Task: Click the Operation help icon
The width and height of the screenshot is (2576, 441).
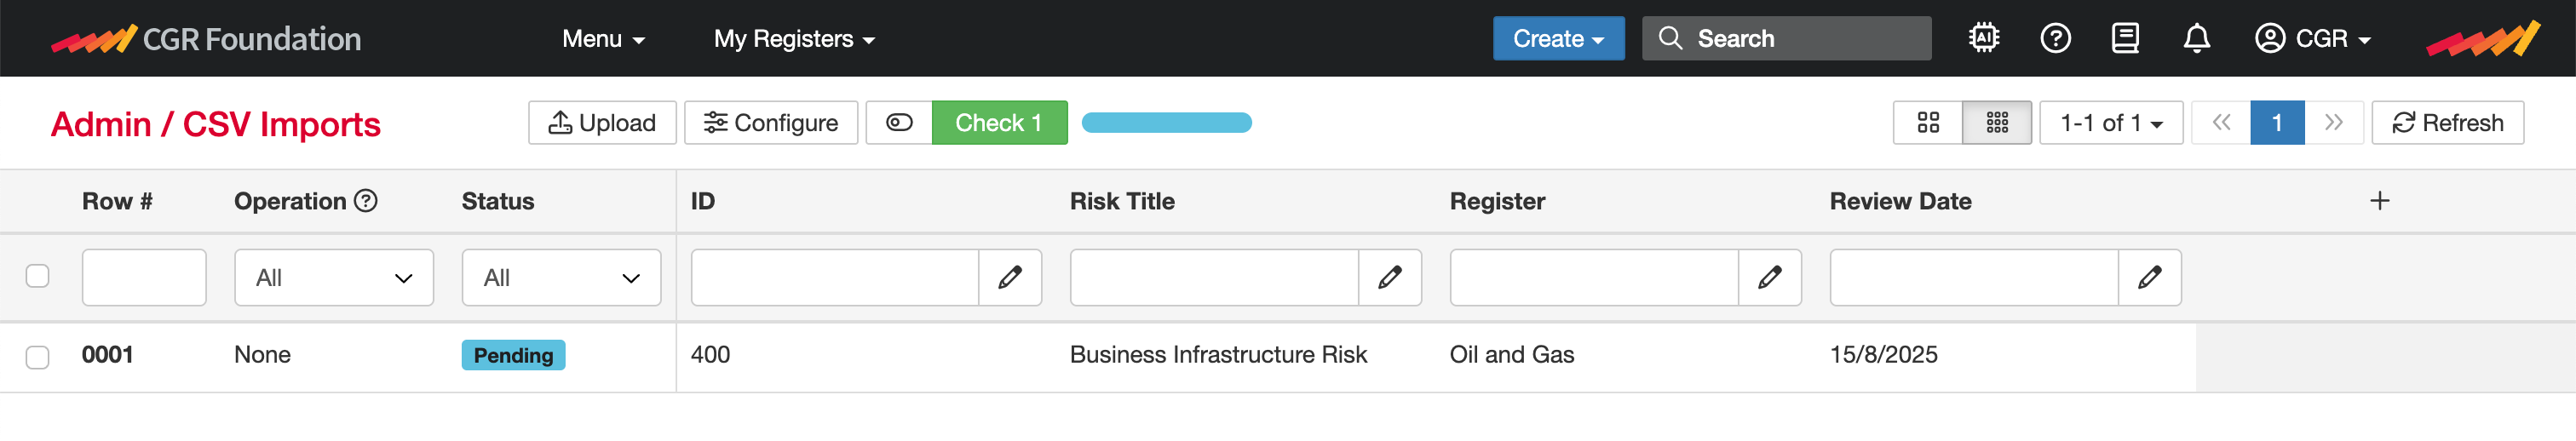Action: pos(367,201)
